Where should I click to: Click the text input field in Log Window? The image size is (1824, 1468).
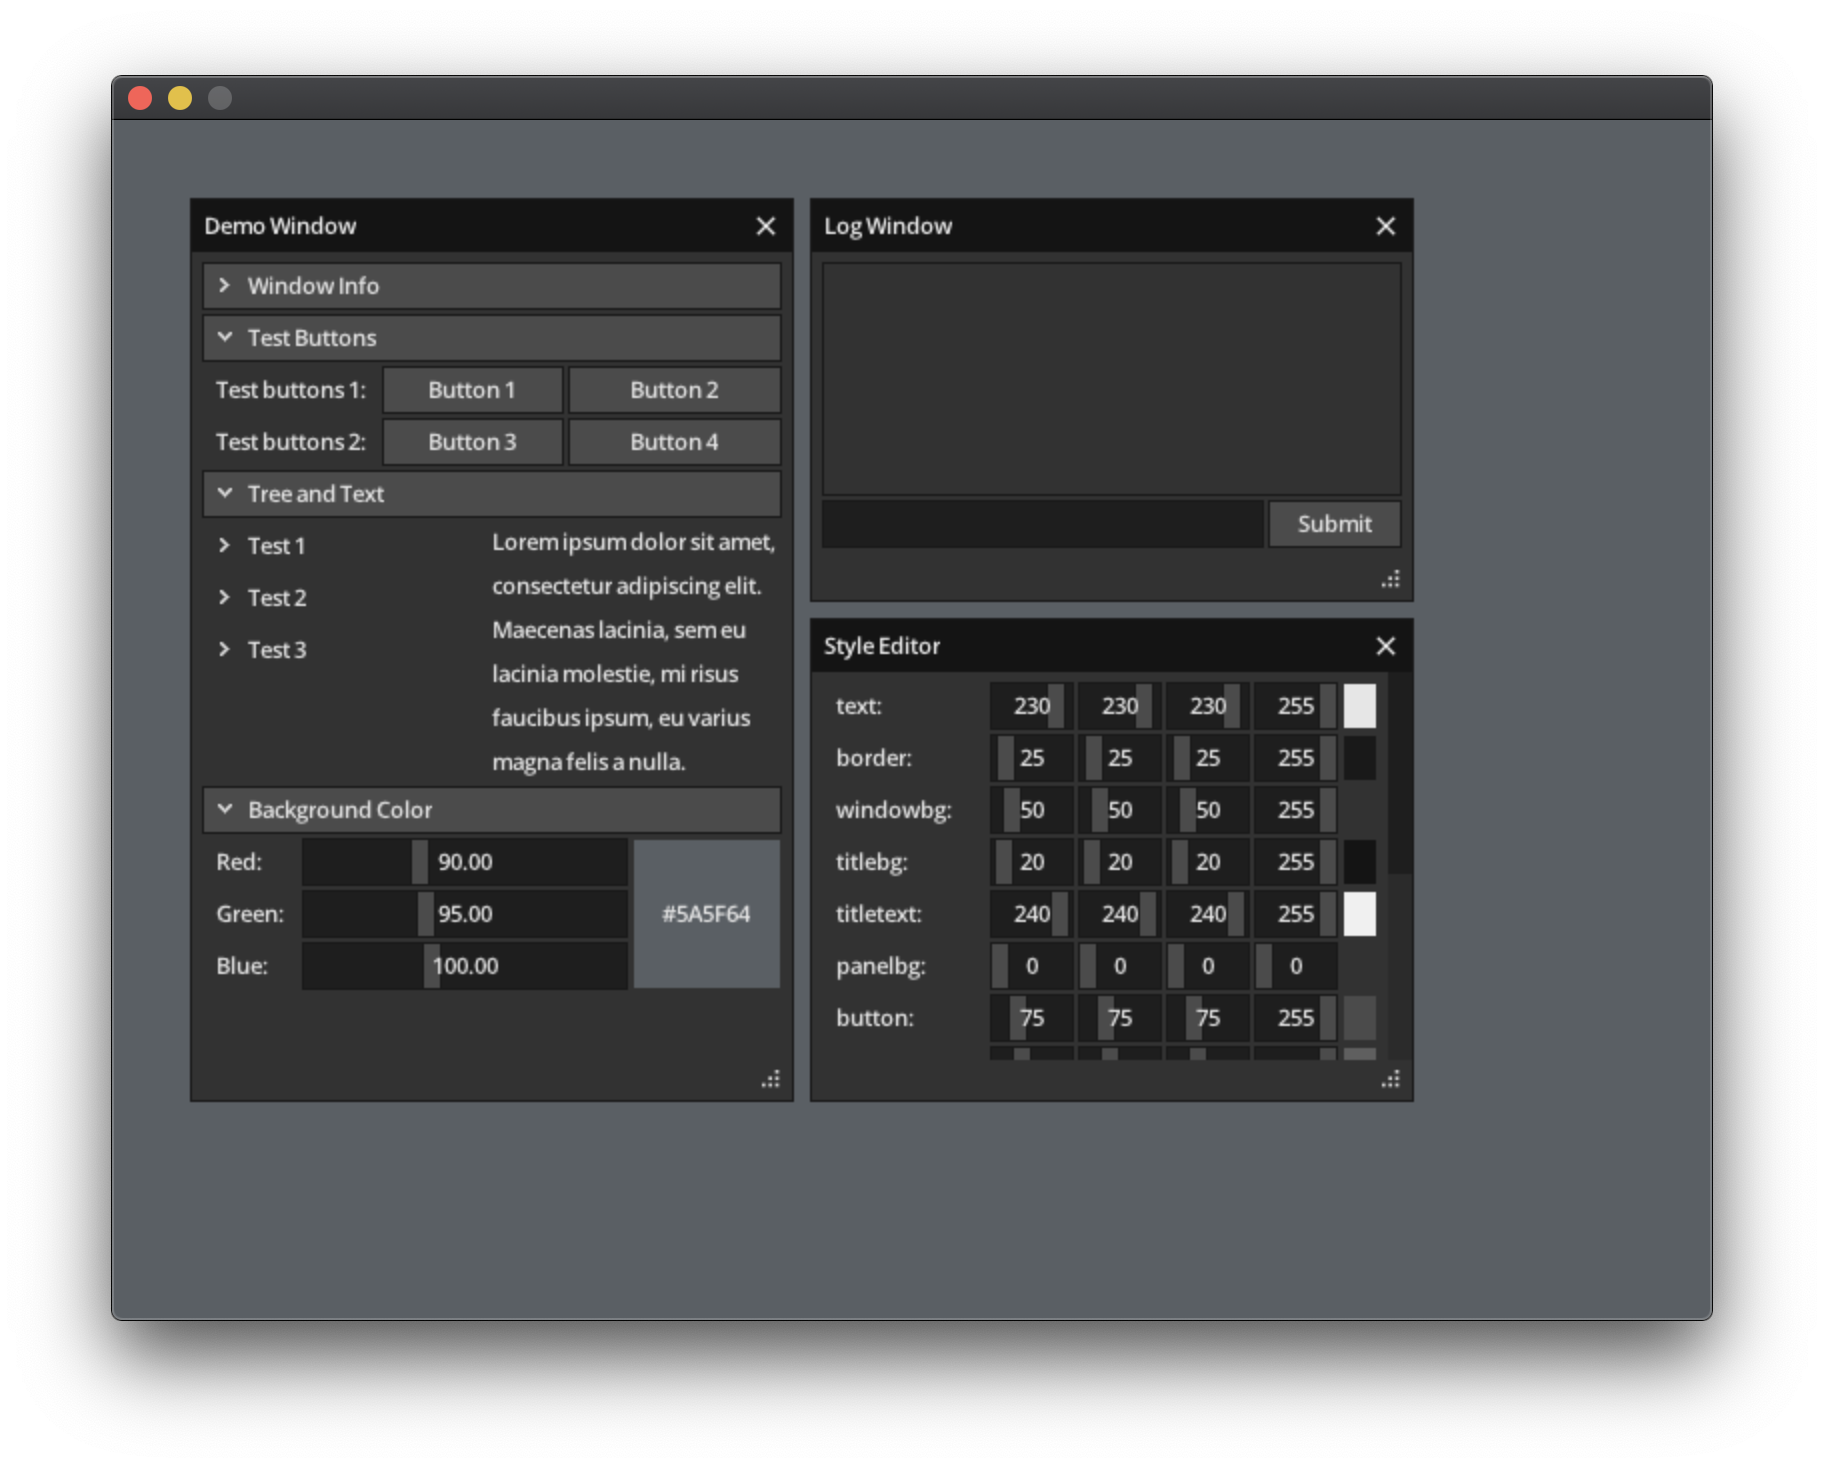[1040, 523]
